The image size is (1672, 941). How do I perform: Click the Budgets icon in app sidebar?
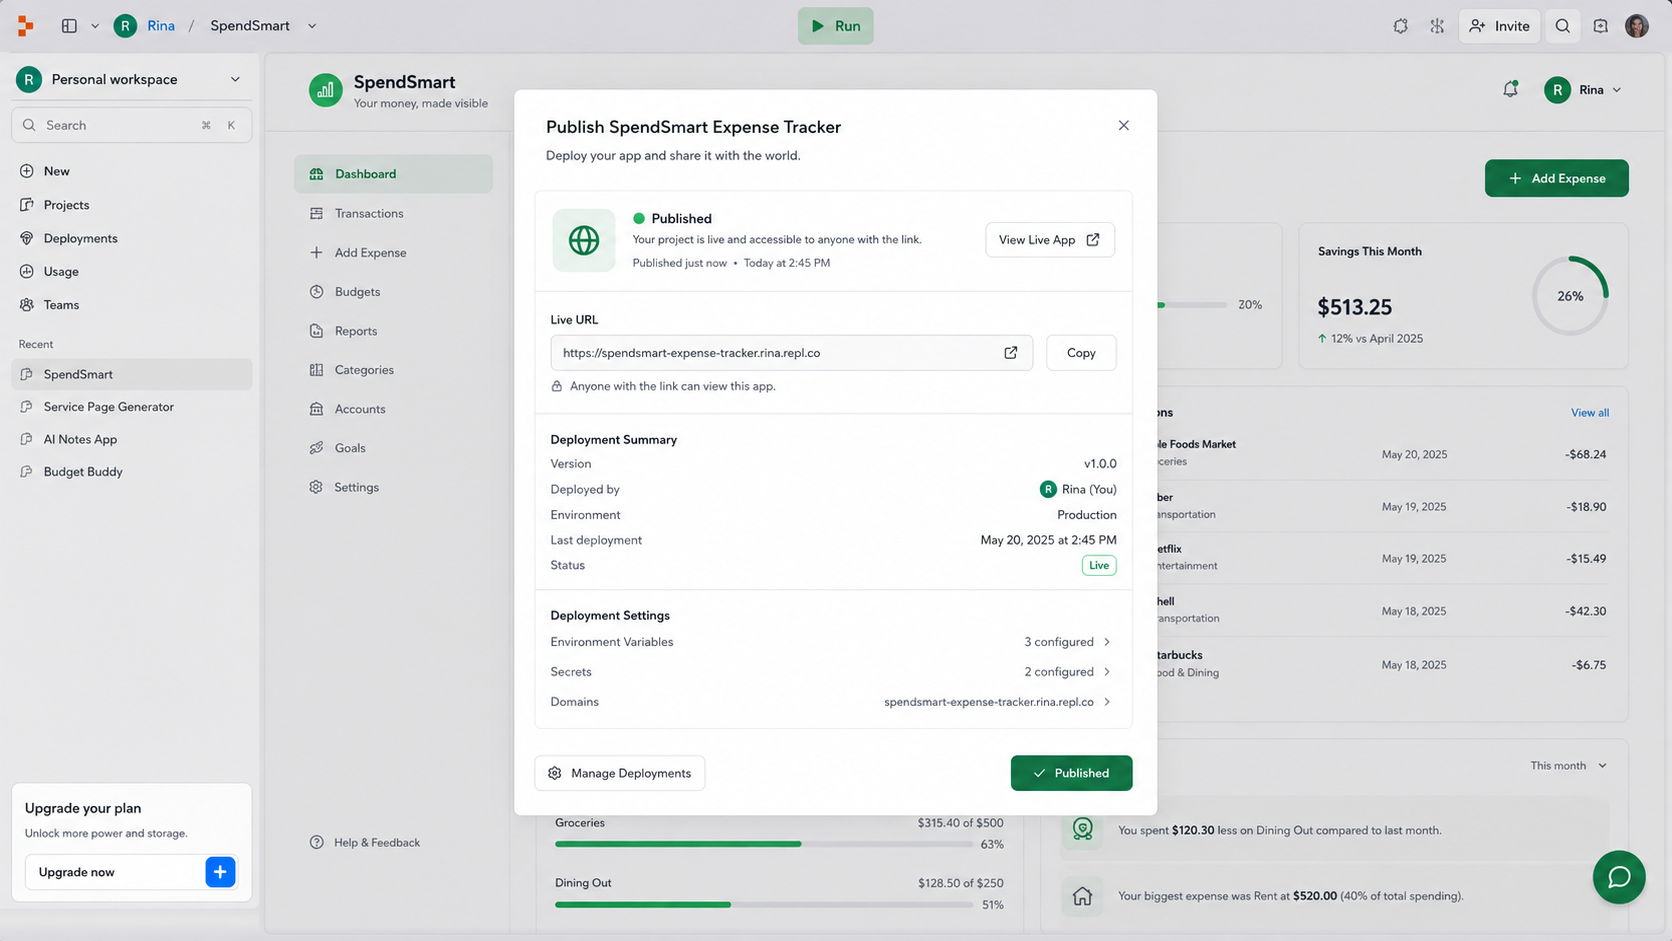(316, 292)
